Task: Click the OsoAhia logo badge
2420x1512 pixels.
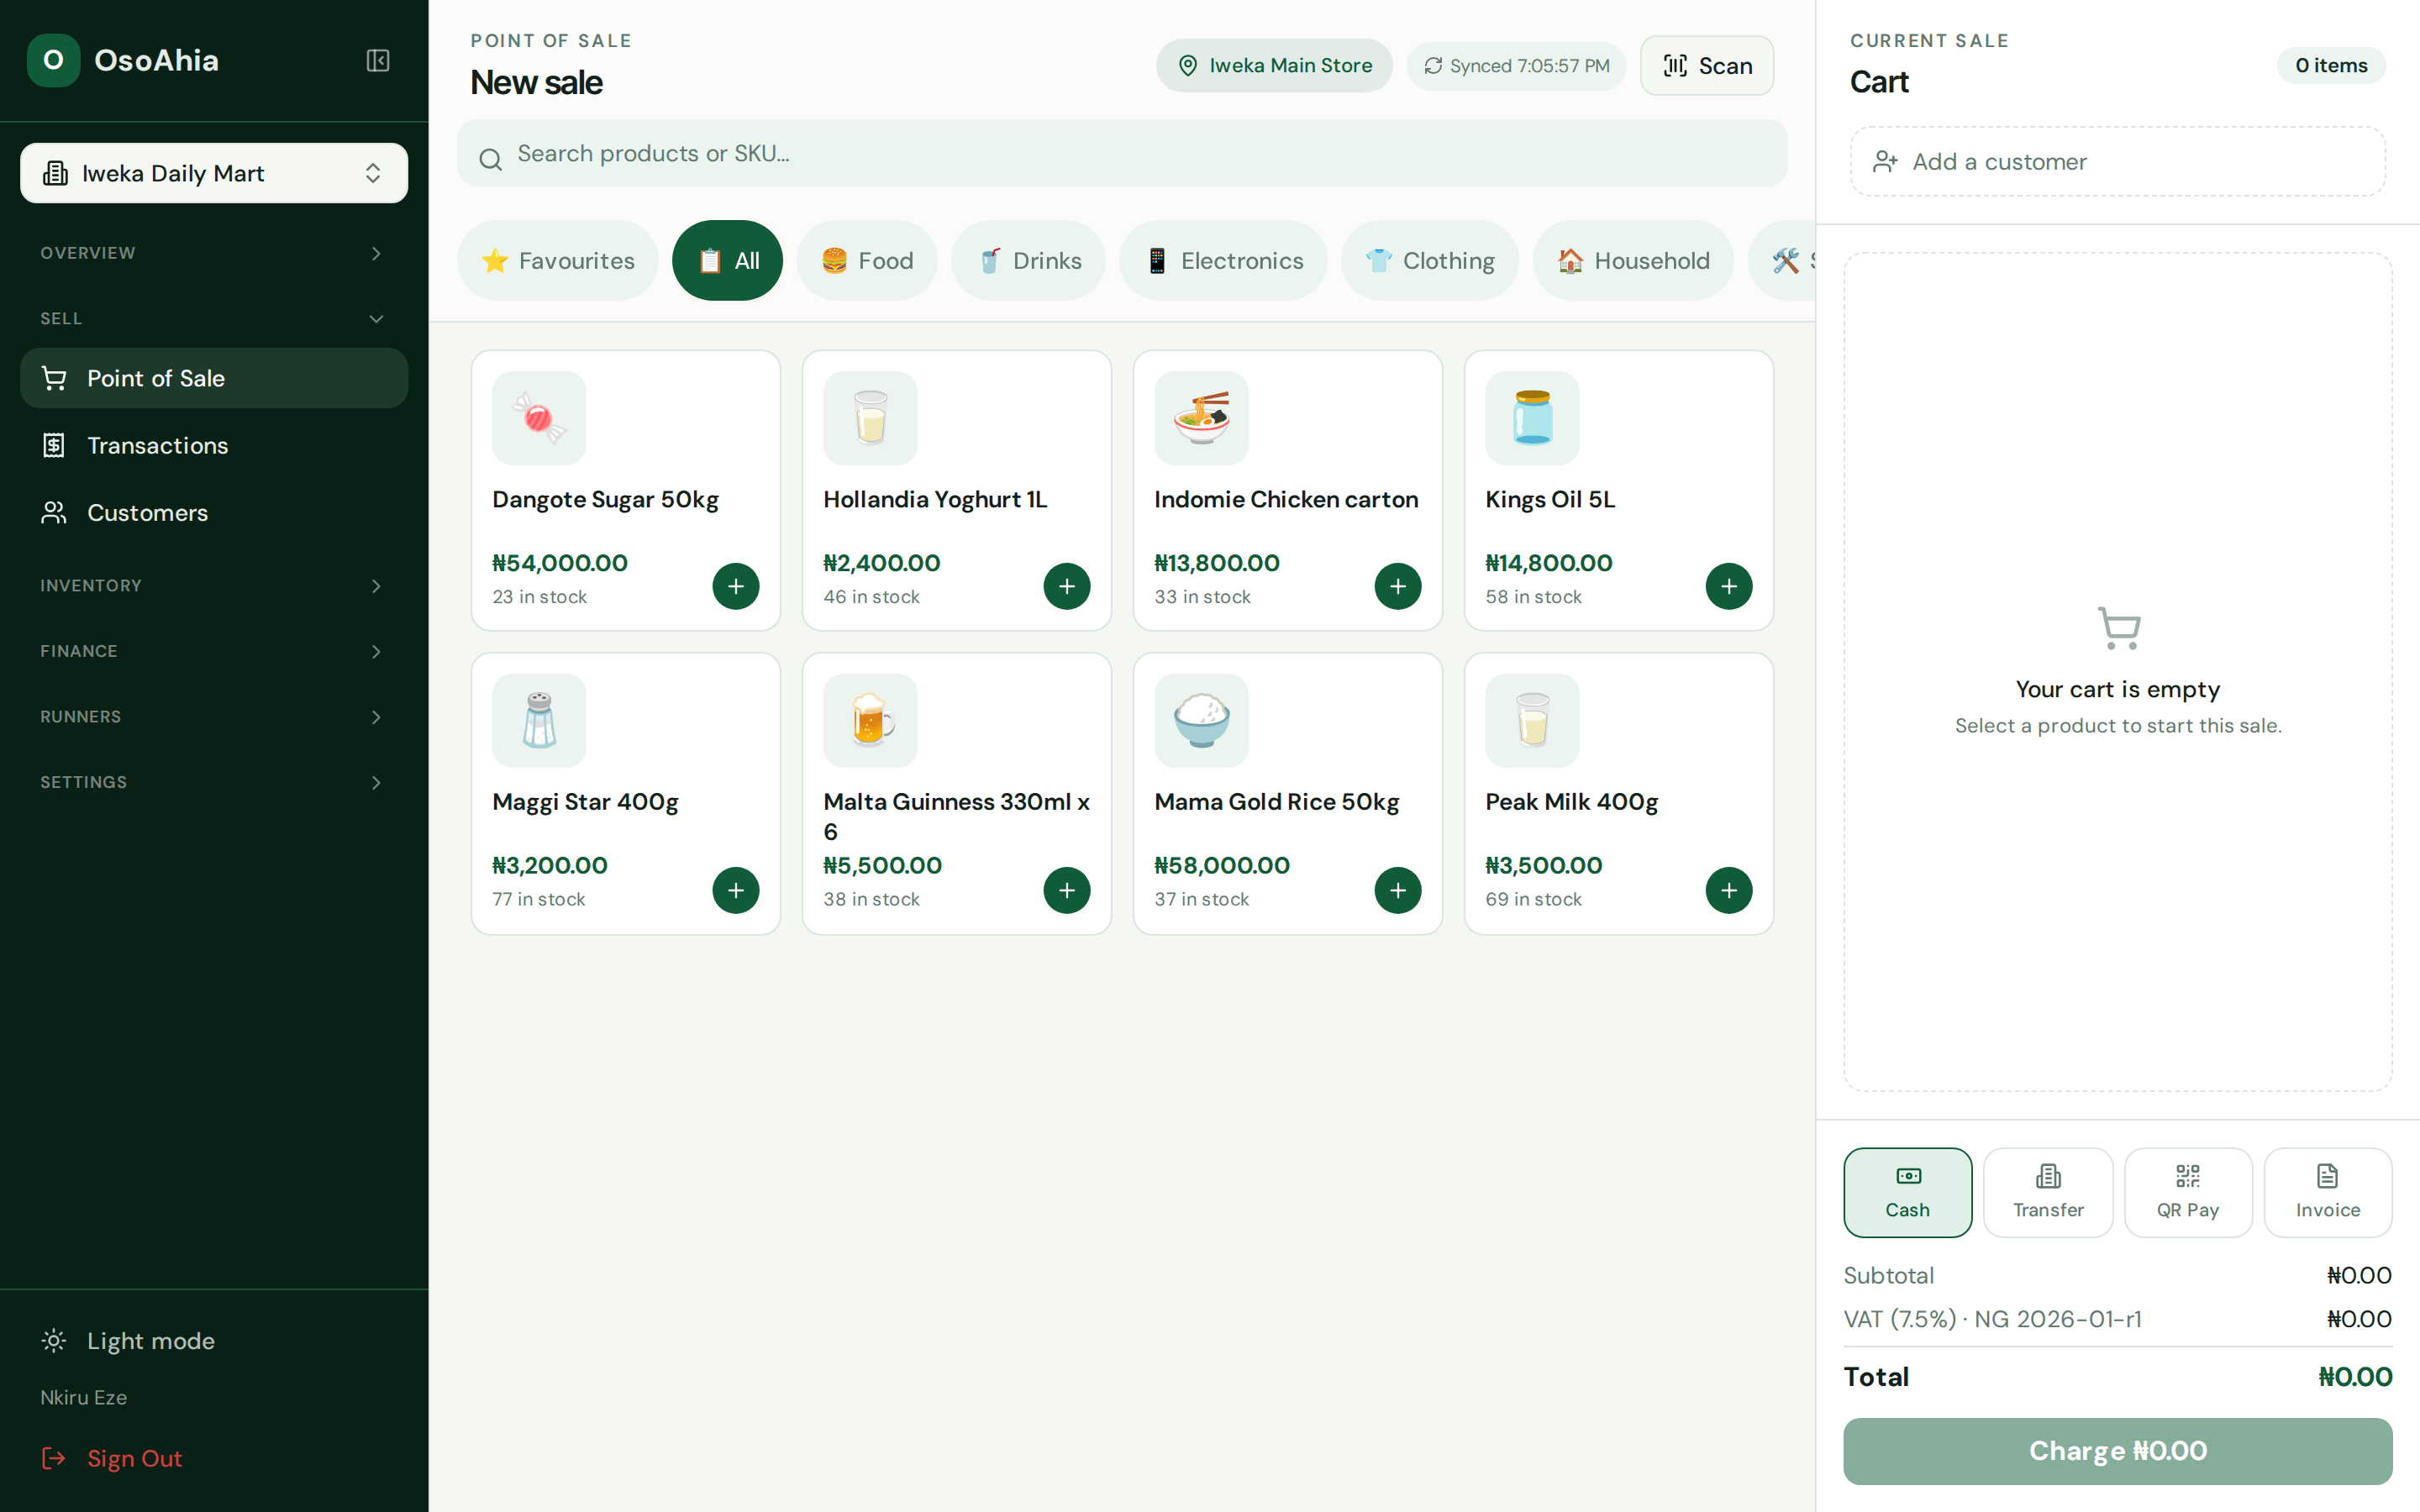Action: click(x=54, y=61)
